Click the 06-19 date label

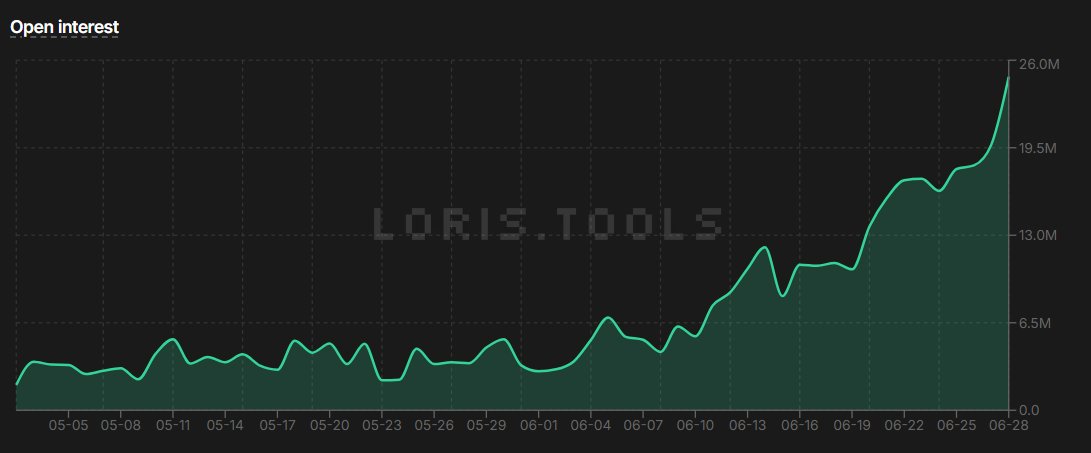click(x=852, y=424)
